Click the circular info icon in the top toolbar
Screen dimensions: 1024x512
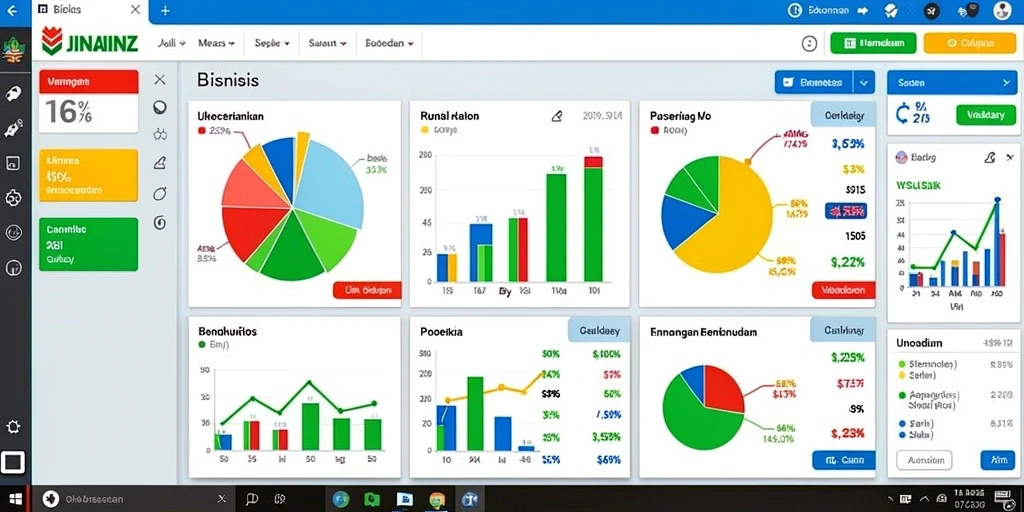click(x=809, y=44)
